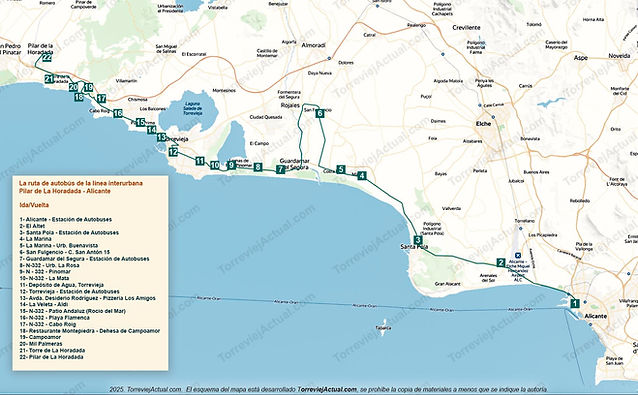Select legend entry '1- Alicante - Estación de Autobuses'
The image size is (638, 395).
(66, 219)
